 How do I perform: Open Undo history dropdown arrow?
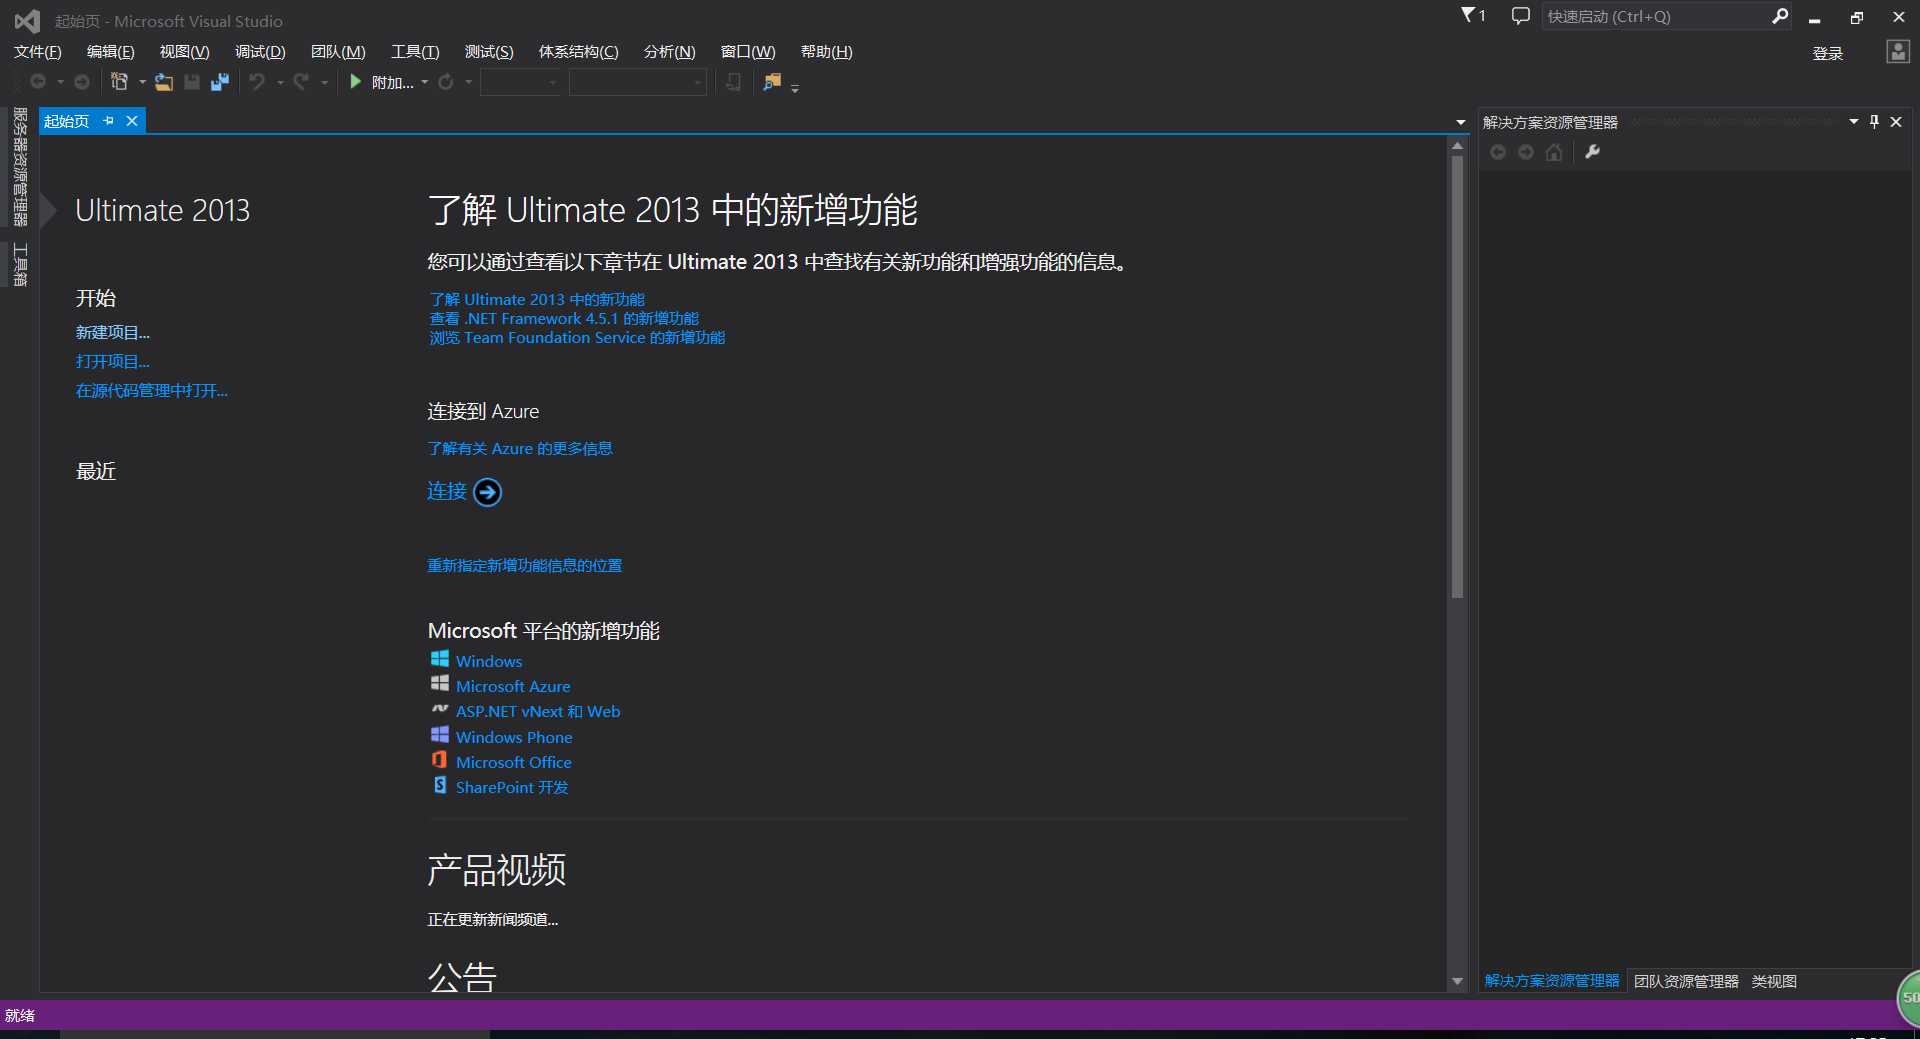280,82
